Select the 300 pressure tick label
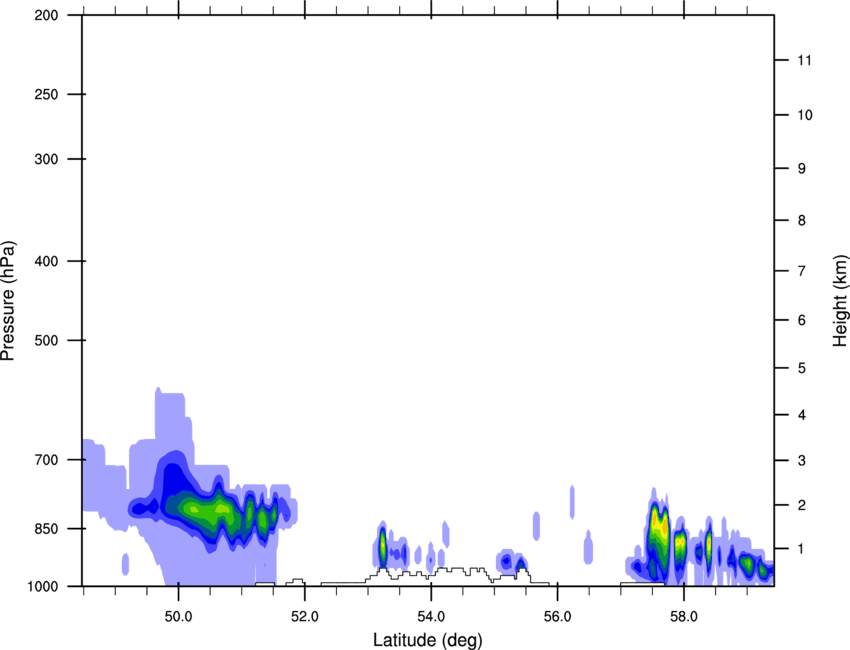Viewport: 850px width, 650px height. pyautogui.click(x=47, y=159)
